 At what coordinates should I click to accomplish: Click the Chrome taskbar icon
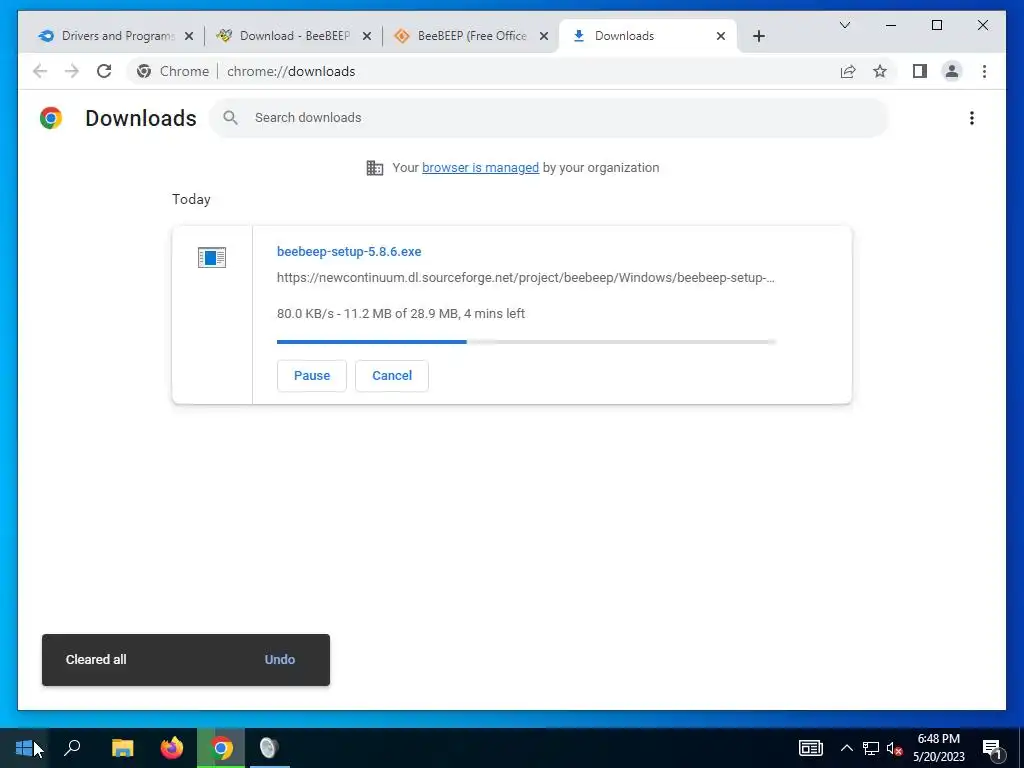(x=221, y=748)
